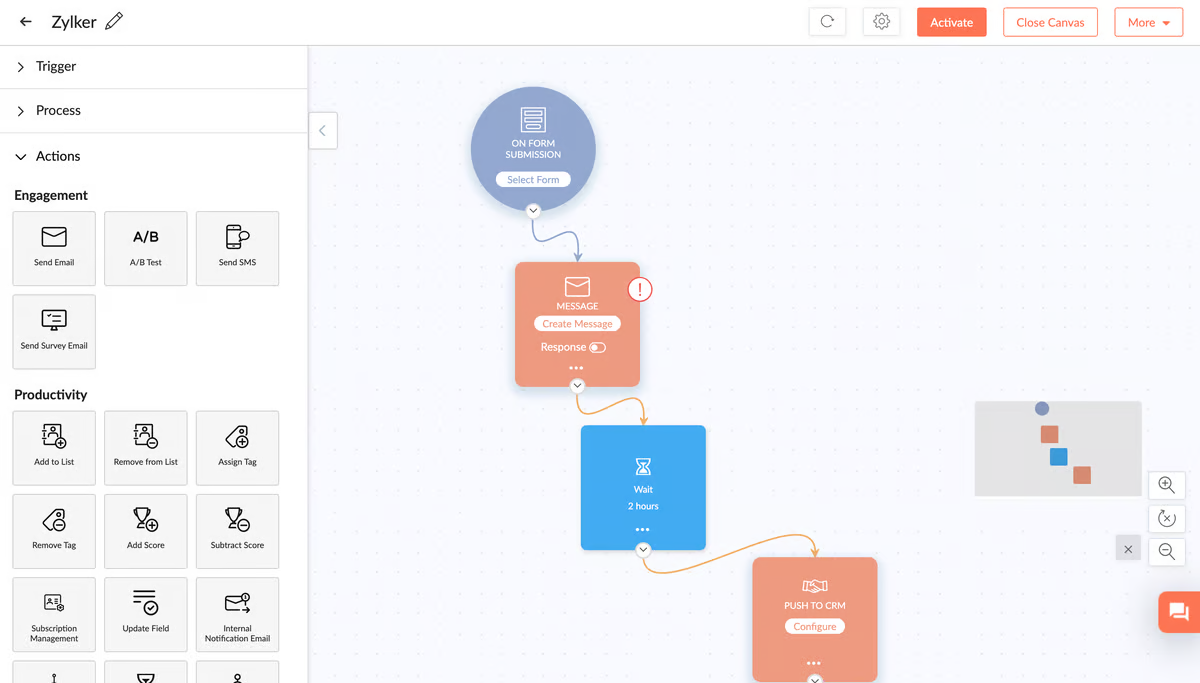Toggle the Response switch in Message
Viewport: 1200px width, 683px height.
(x=597, y=348)
